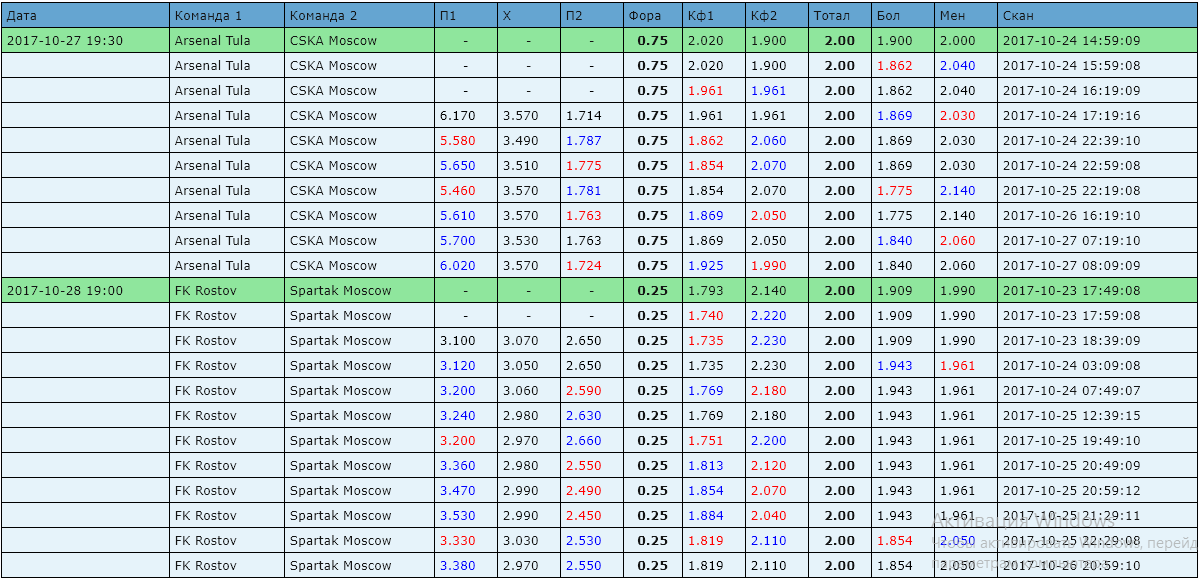The height and width of the screenshot is (578, 1199).
Task: Click the Кф1 value 1.793
Action: pos(705,291)
